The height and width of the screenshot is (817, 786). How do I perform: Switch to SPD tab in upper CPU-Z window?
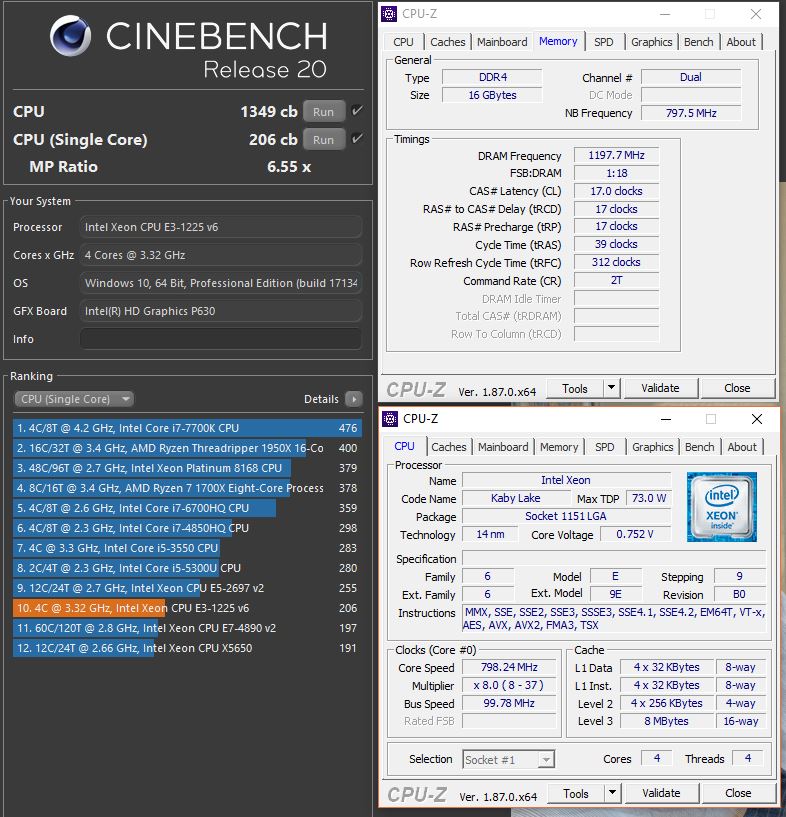[604, 42]
